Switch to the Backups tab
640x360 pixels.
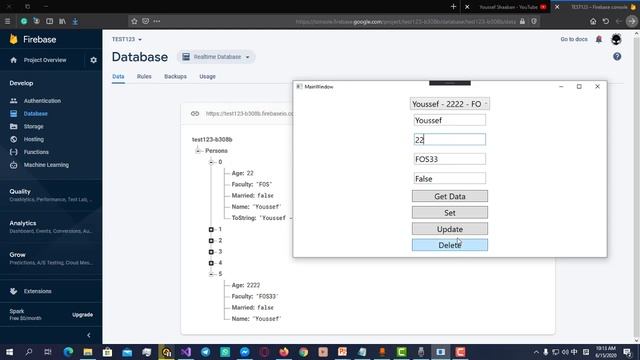pos(176,76)
